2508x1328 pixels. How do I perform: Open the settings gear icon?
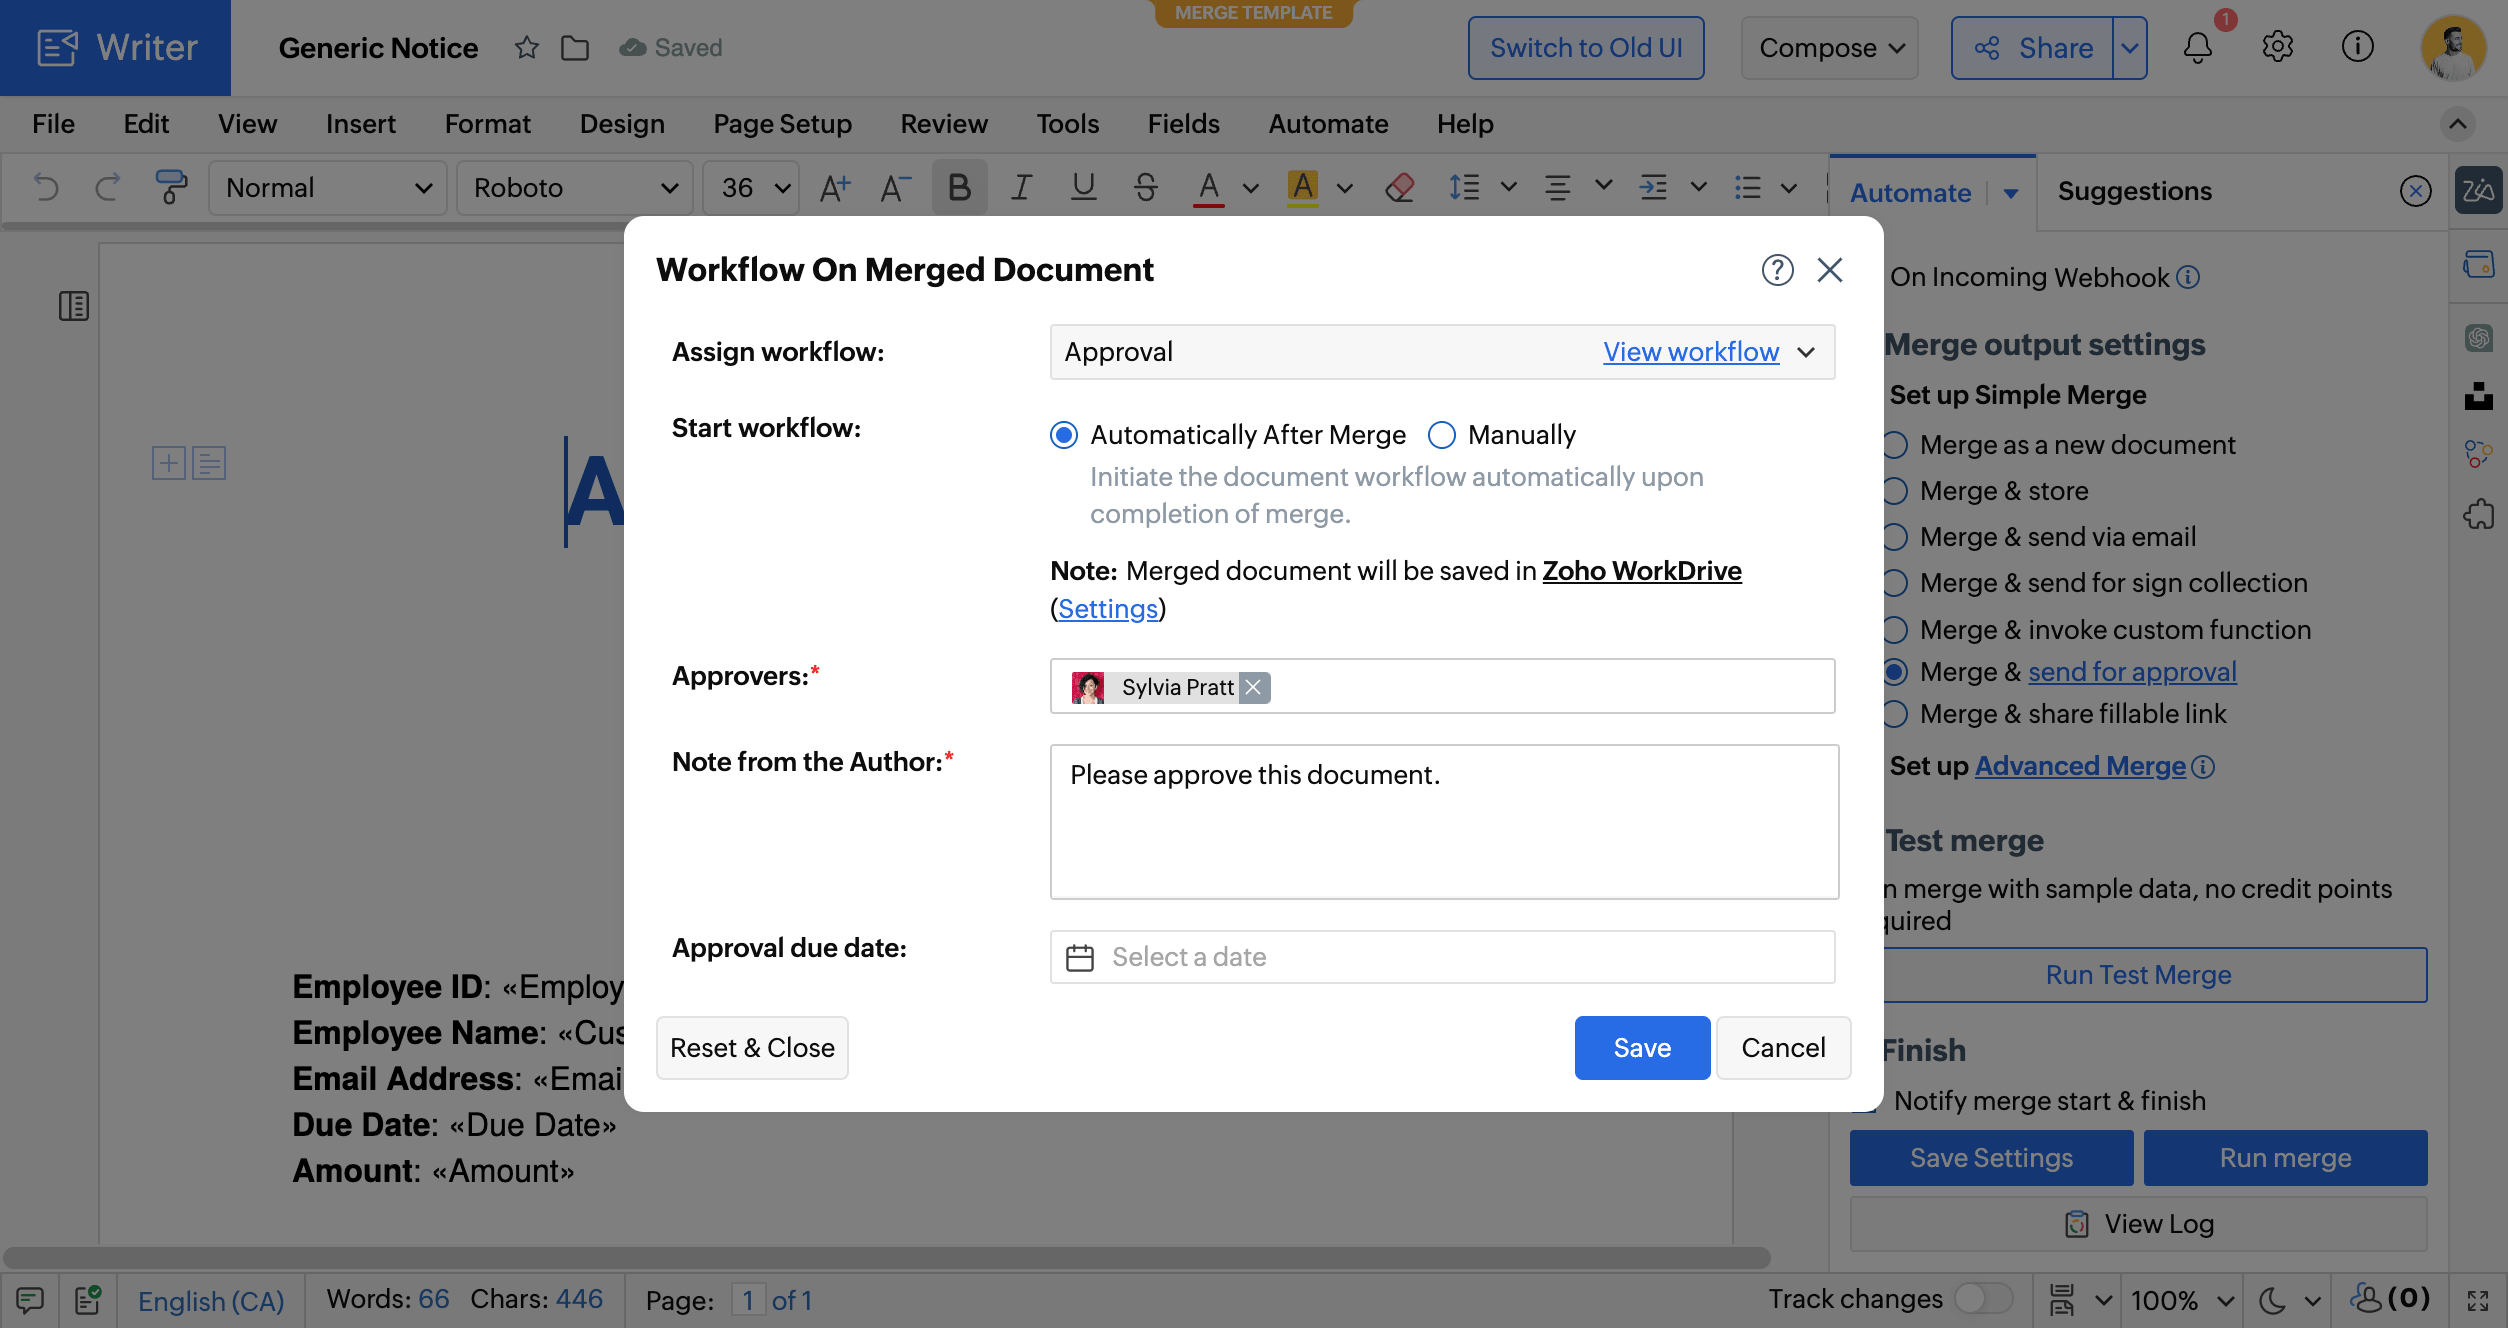pyautogui.click(x=2277, y=47)
